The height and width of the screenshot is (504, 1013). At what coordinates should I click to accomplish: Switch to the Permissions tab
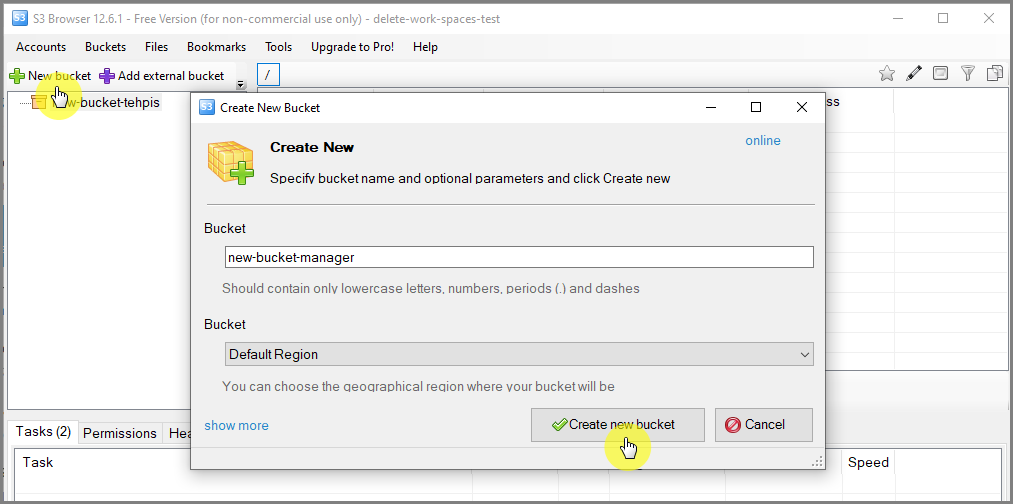120,433
